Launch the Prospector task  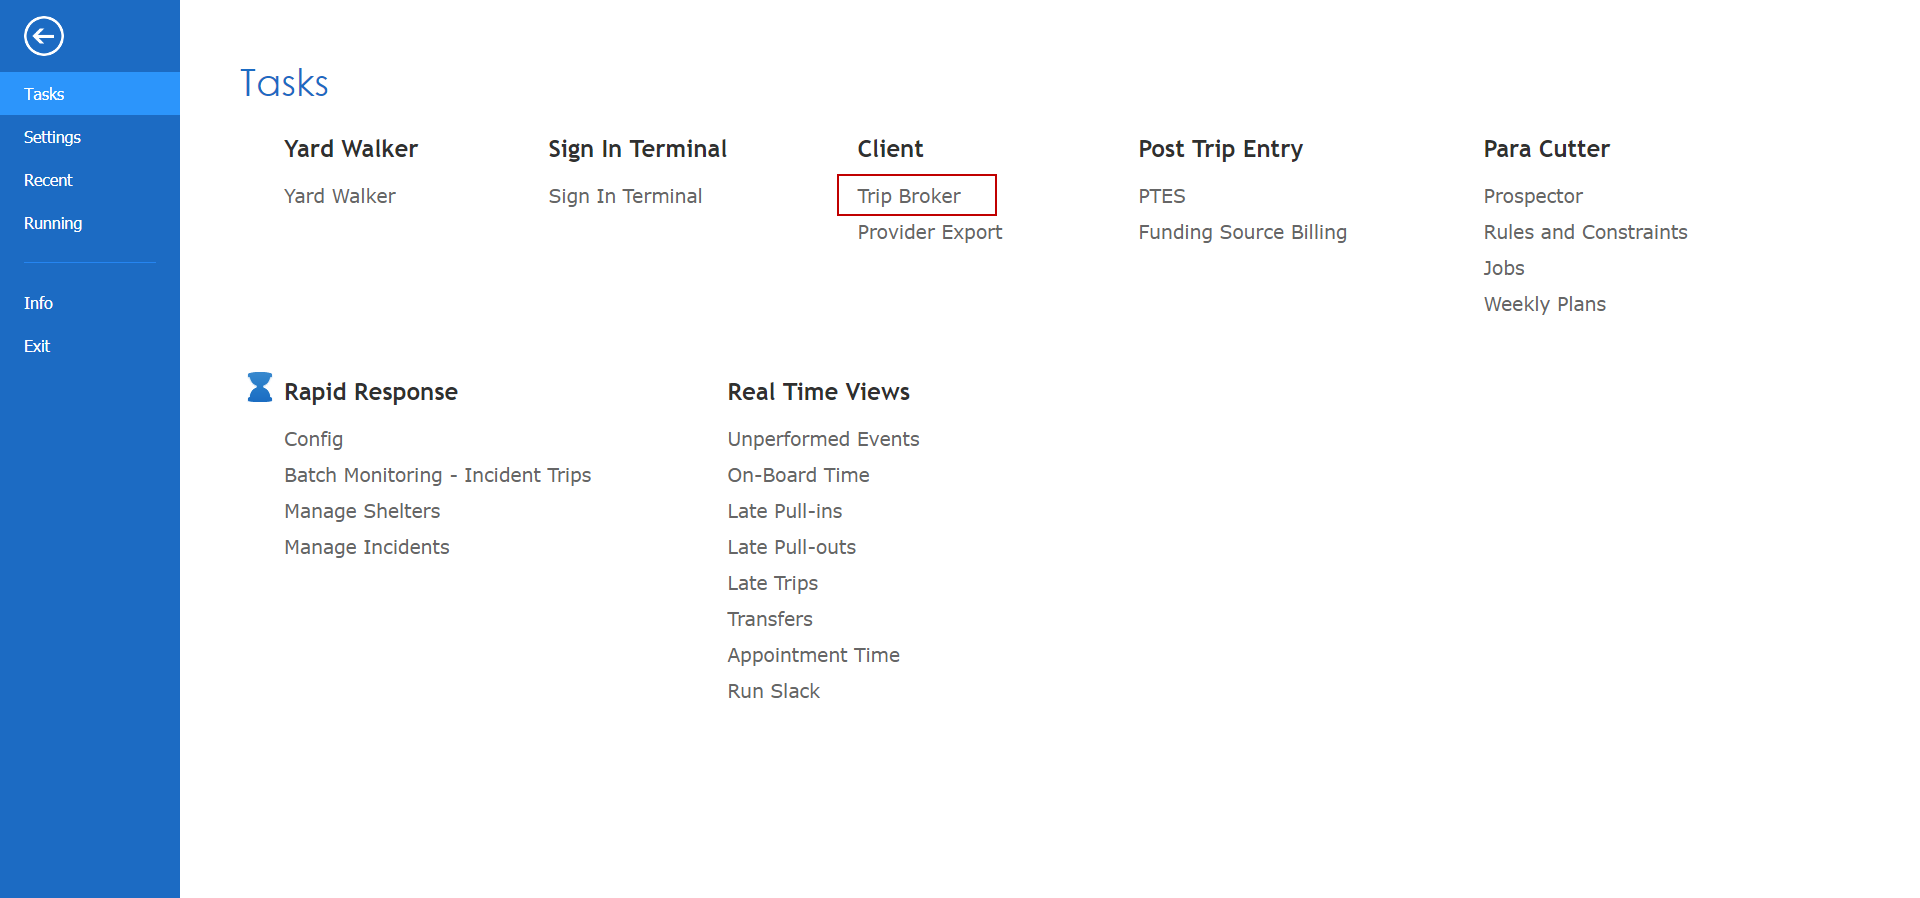coord(1532,196)
